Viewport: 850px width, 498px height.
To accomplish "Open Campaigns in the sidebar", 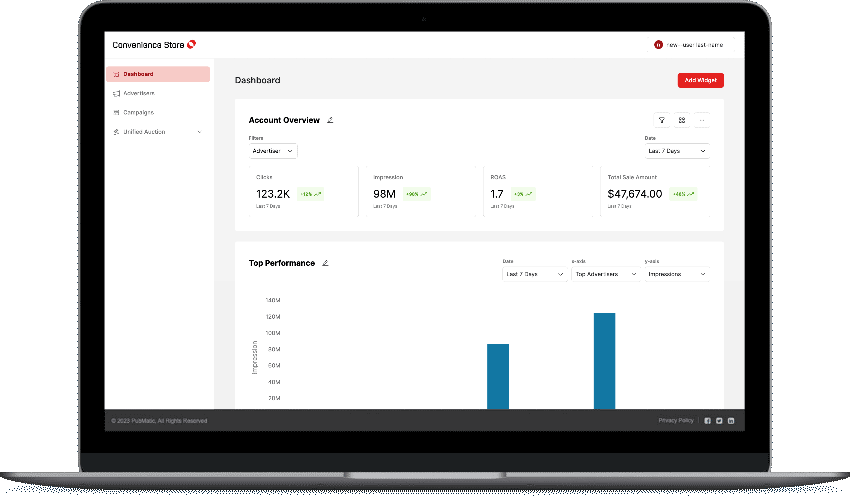I will pyautogui.click(x=138, y=112).
